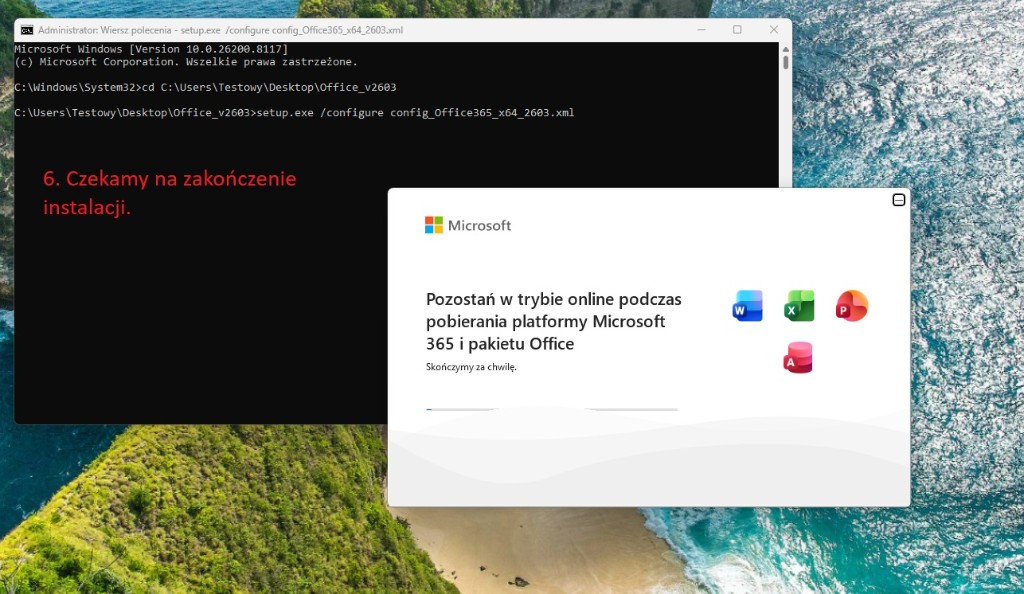The image size is (1024, 594).
Task: Click the 'Skończymy za chwilę' text
Action: click(471, 367)
